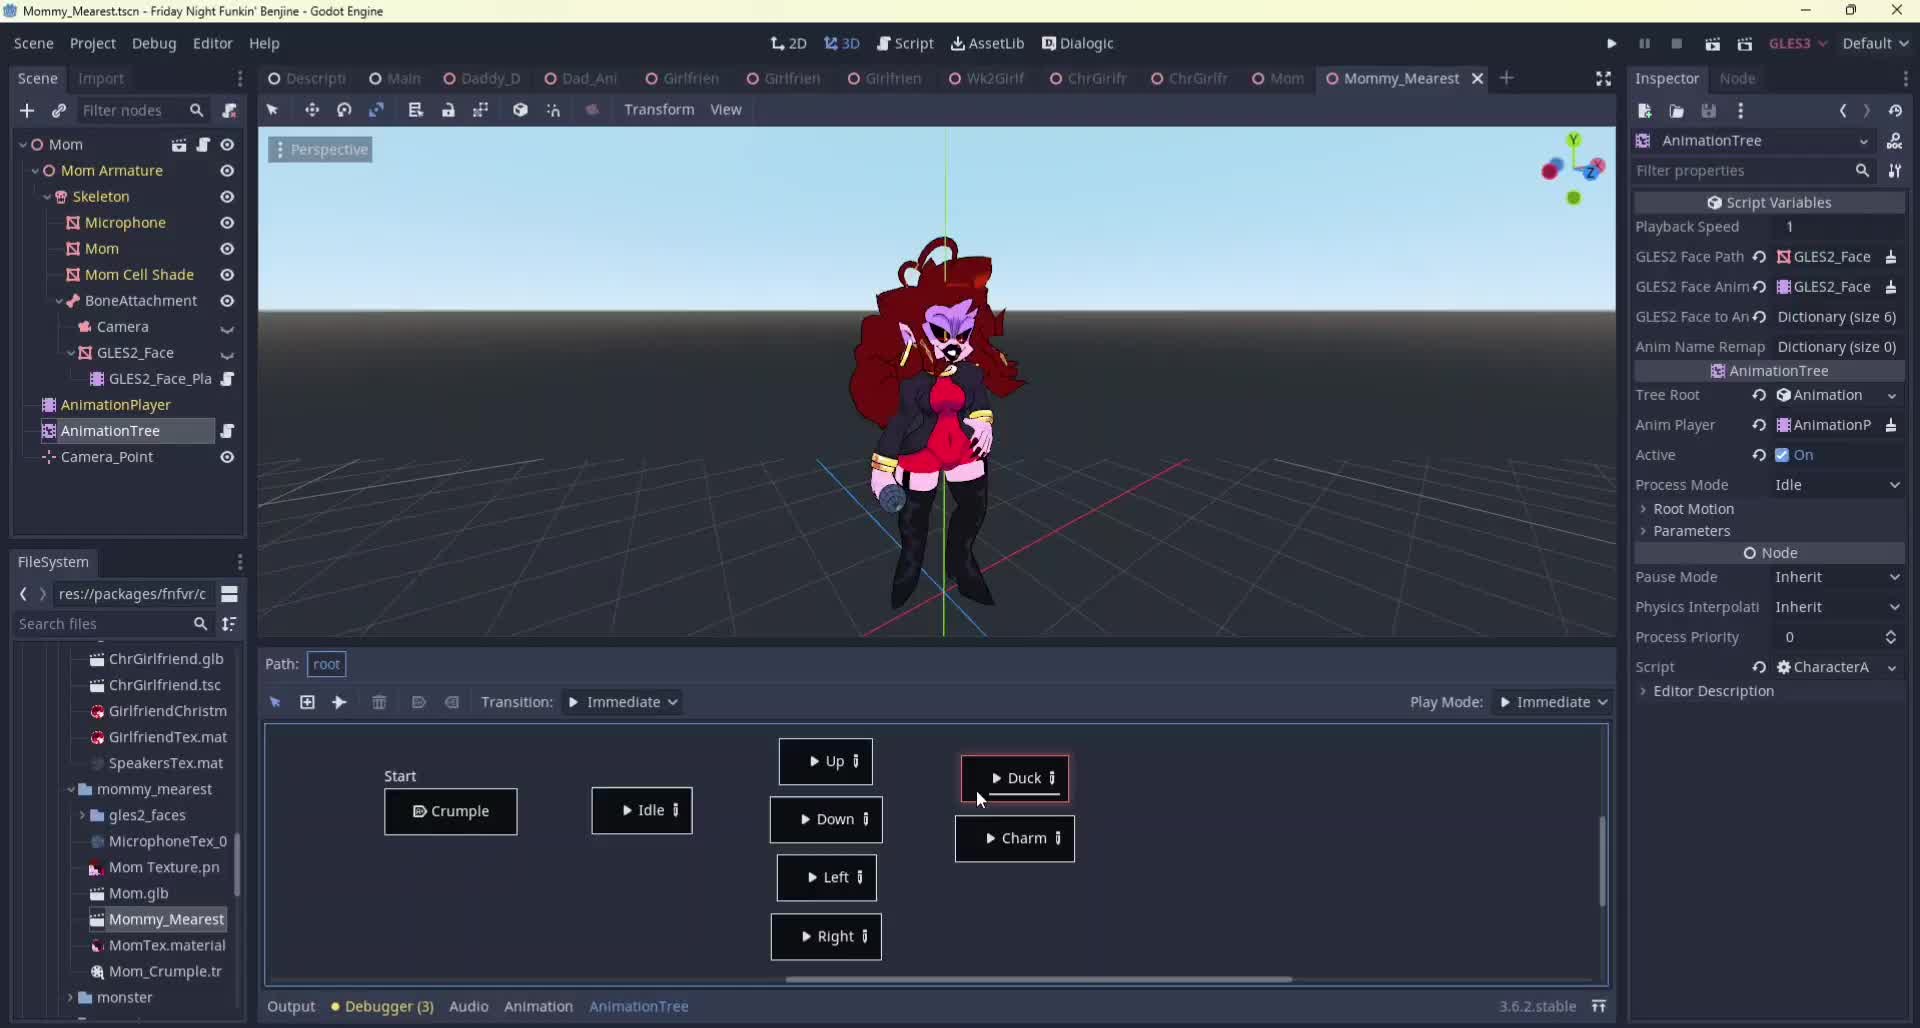Play the project with the run button
Screen dimensions: 1920x1028
point(1611,44)
